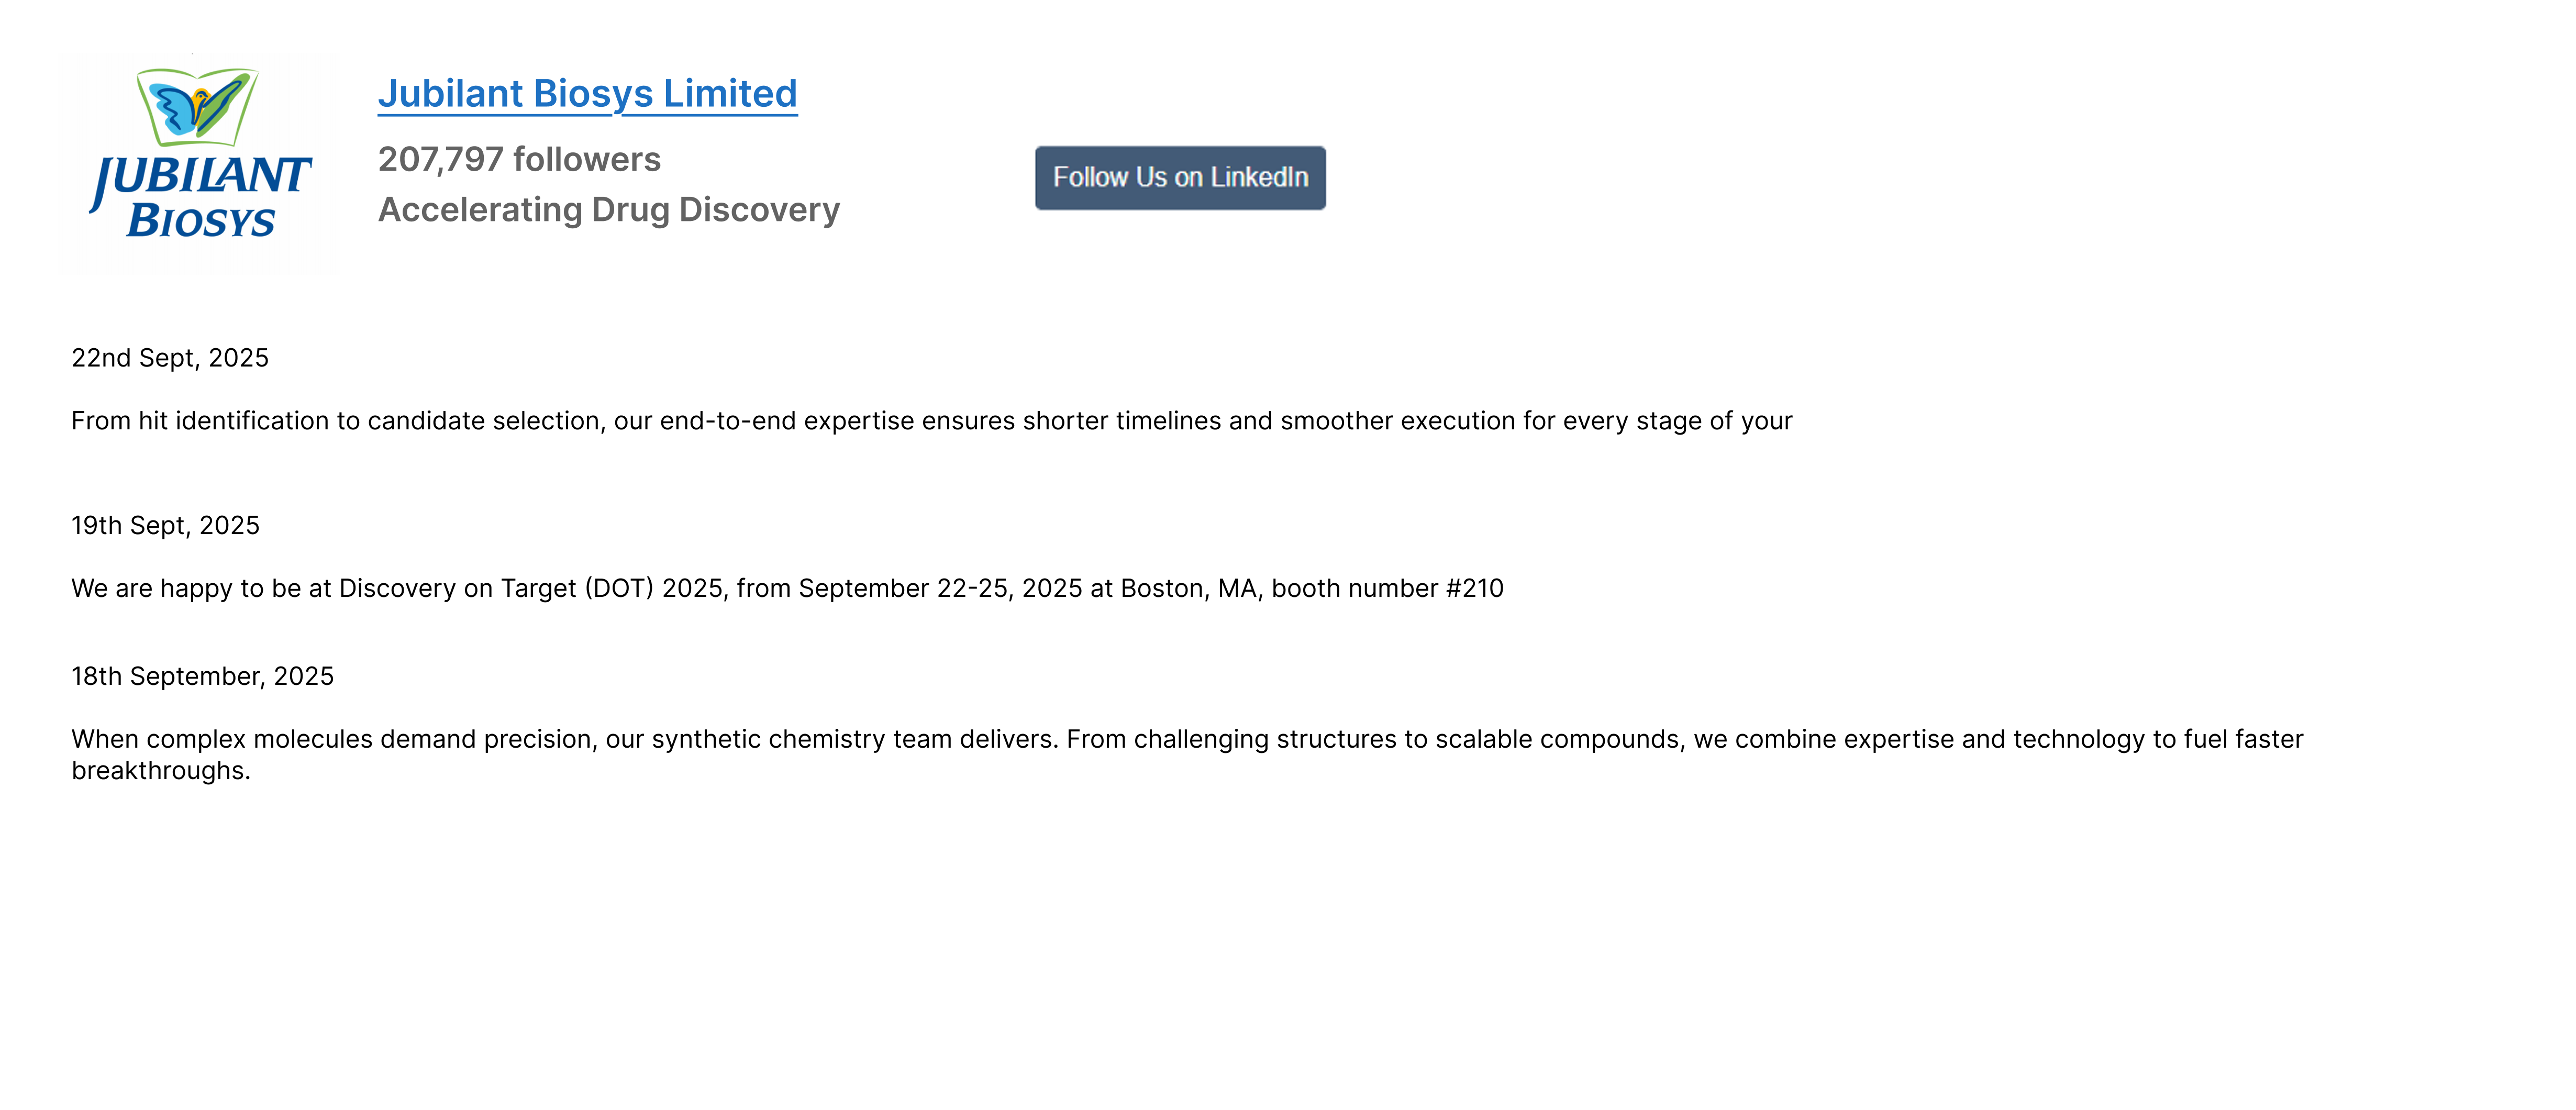Click the hit identification post text
This screenshot has width=2576, height=1110.
[x=931, y=421]
